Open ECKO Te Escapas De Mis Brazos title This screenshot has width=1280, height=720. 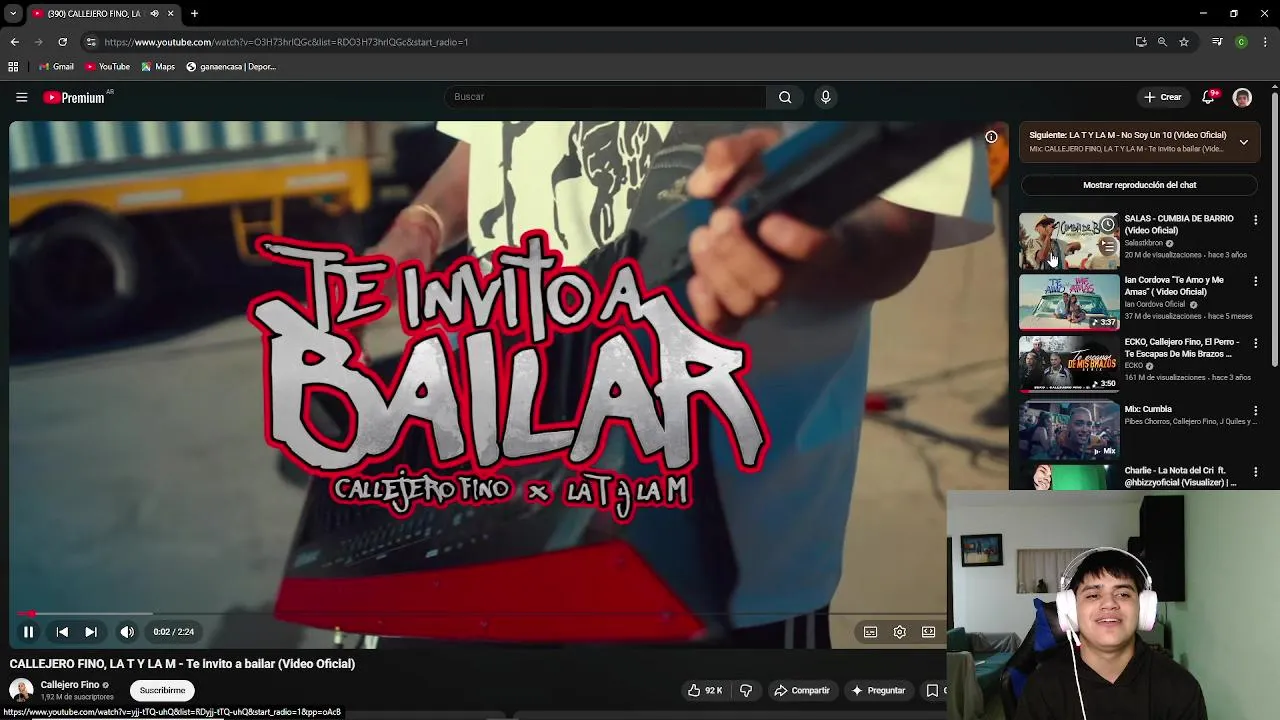(x=1182, y=348)
